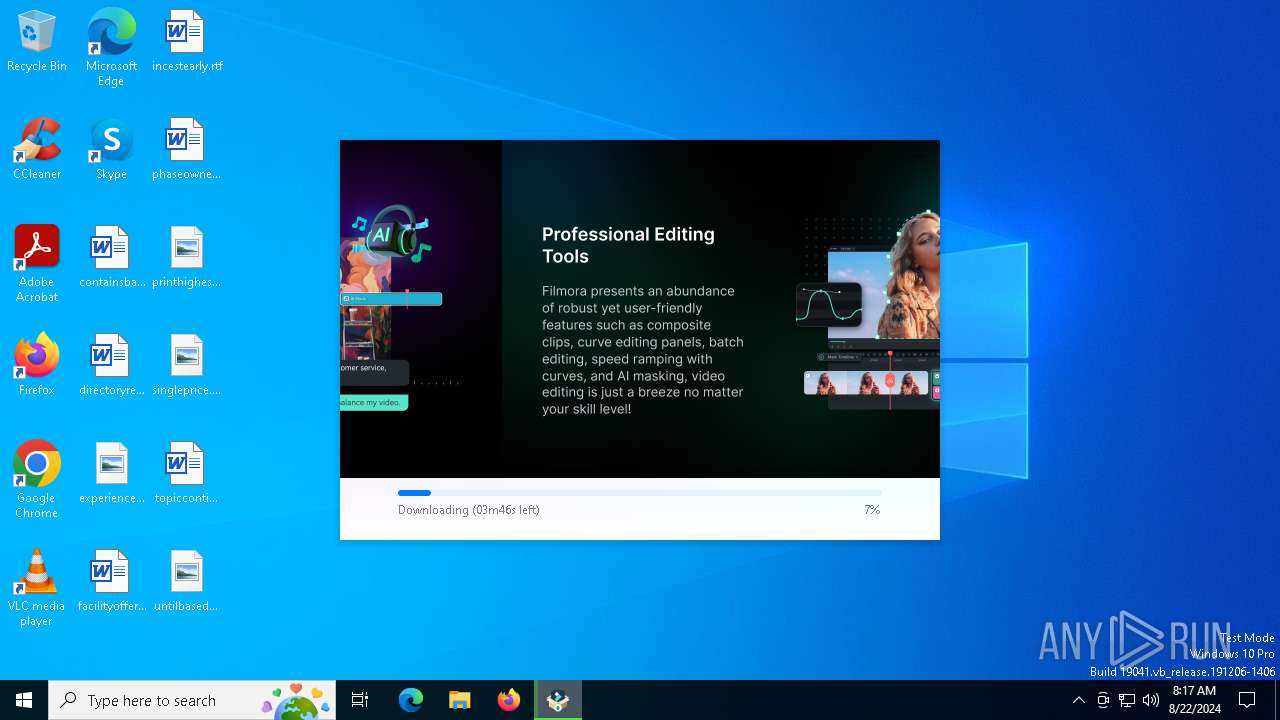Open the Firefox desktop shortcut
This screenshot has width=1280, height=720.
pos(37,366)
